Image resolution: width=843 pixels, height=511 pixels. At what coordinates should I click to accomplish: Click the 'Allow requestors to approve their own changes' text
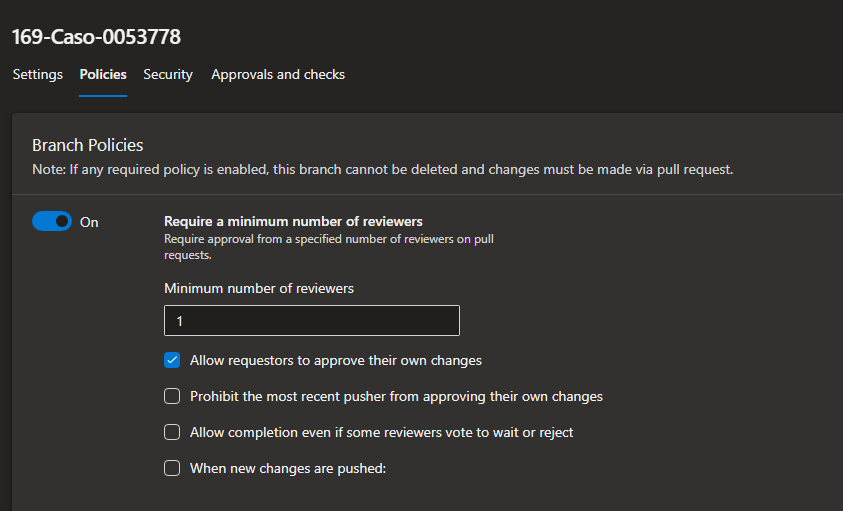pos(336,360)
